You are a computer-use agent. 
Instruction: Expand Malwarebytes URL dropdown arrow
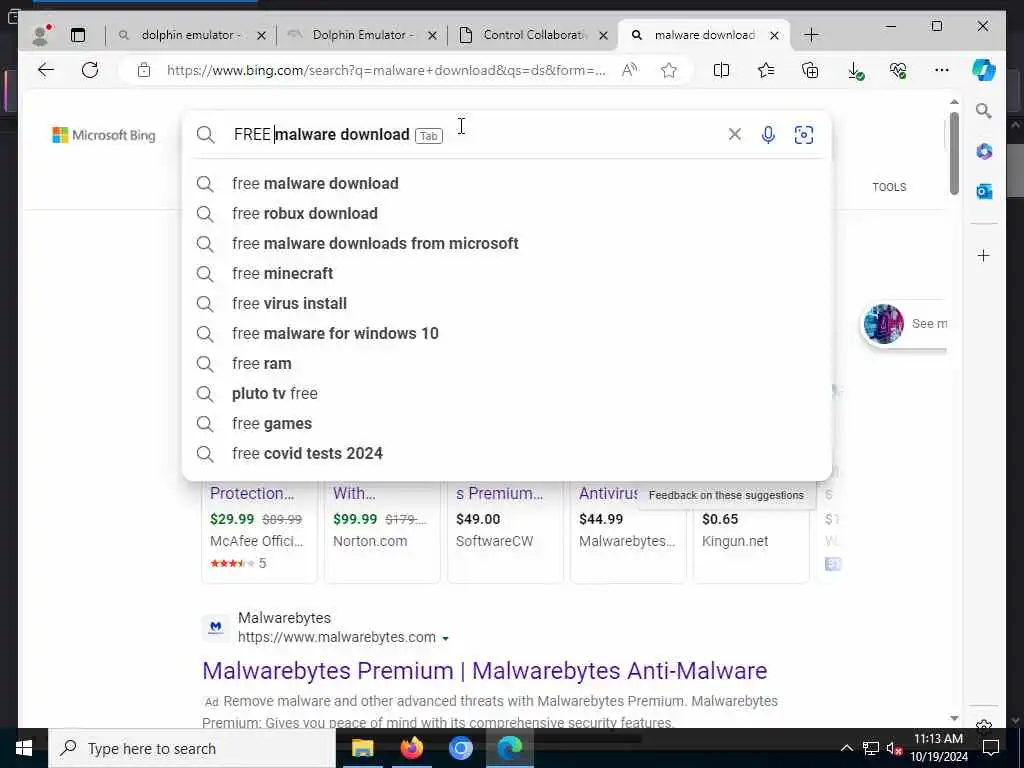(x=445, y=638)
